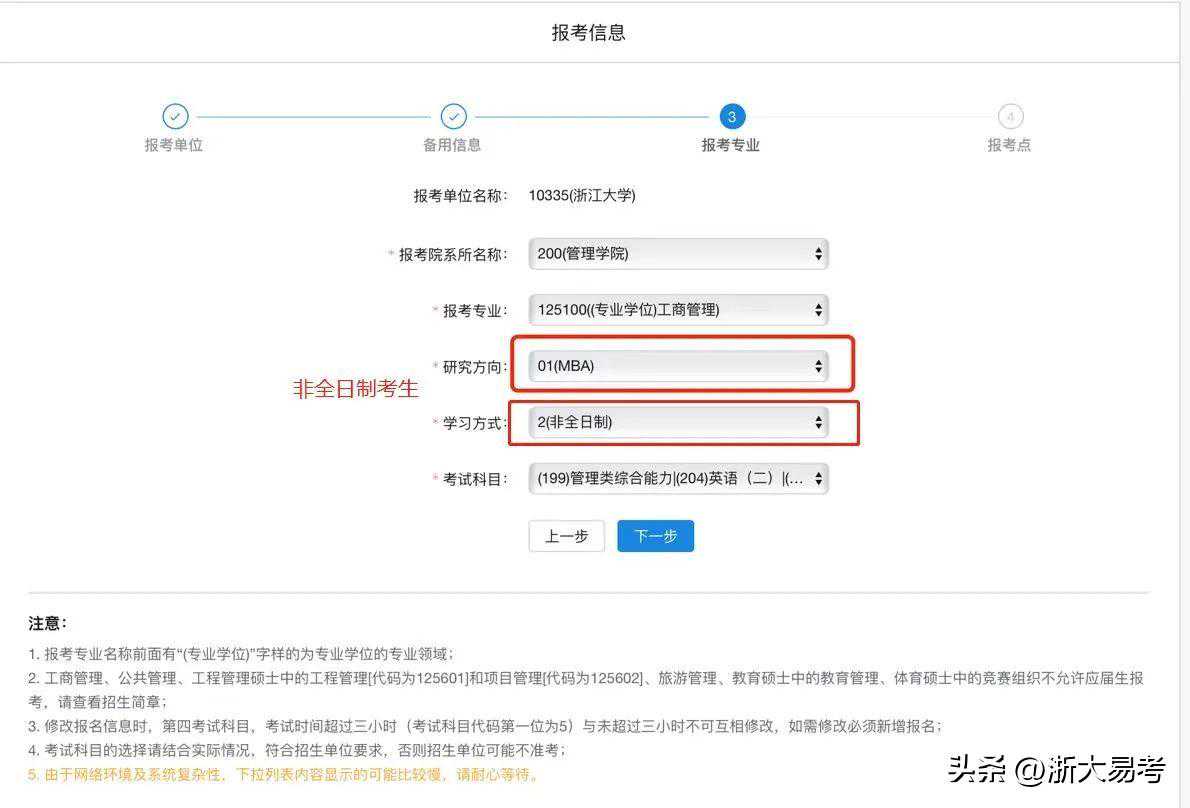Click the 头条 @浙大易考 watermark
This screenshot has height=808, width=1190.
1056,770
